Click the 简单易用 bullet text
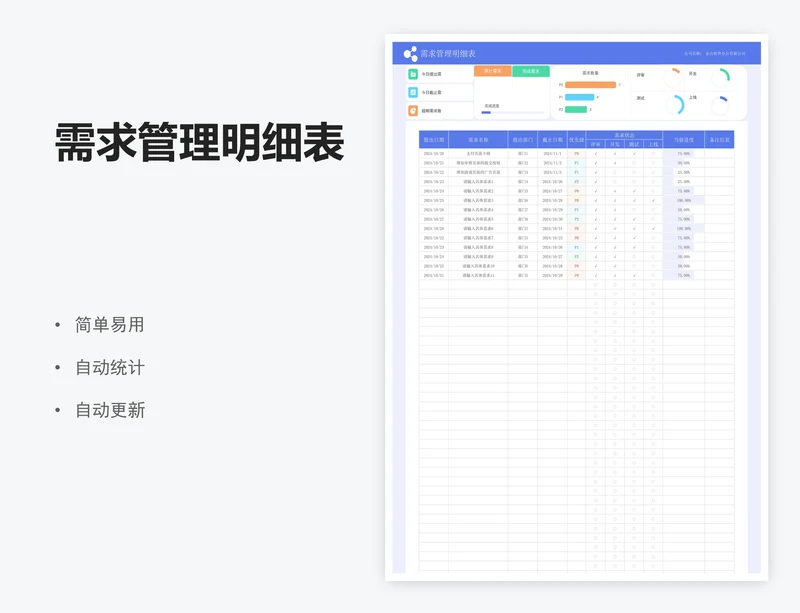Image resolution: width=800 pixels, height=613 pixels. click(x=110, y=325)
